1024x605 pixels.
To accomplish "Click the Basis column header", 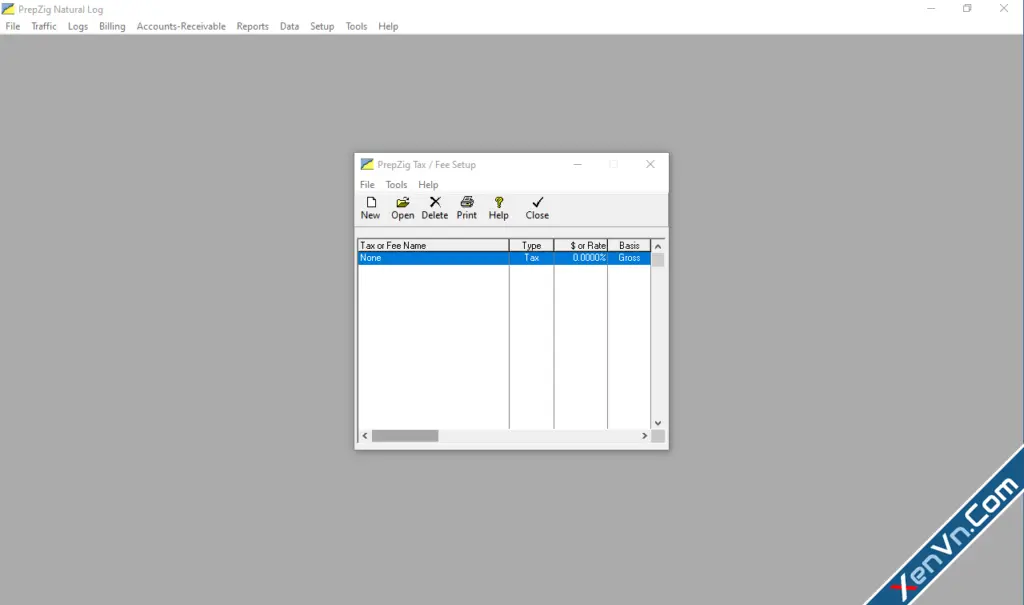I will (629, 246).
